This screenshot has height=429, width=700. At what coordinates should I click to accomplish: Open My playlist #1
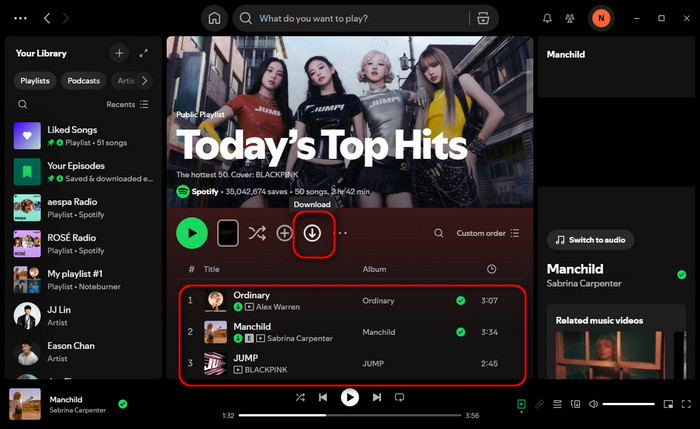(x=84, y=280)
